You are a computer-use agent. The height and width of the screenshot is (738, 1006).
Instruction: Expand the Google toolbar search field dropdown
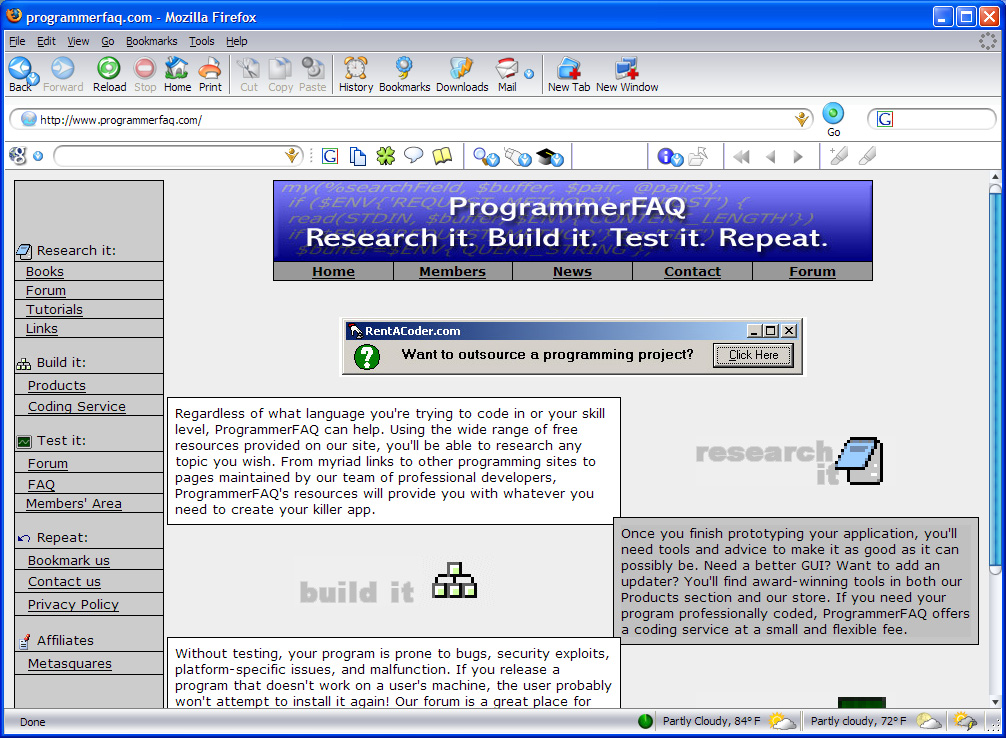click(291, 156)
